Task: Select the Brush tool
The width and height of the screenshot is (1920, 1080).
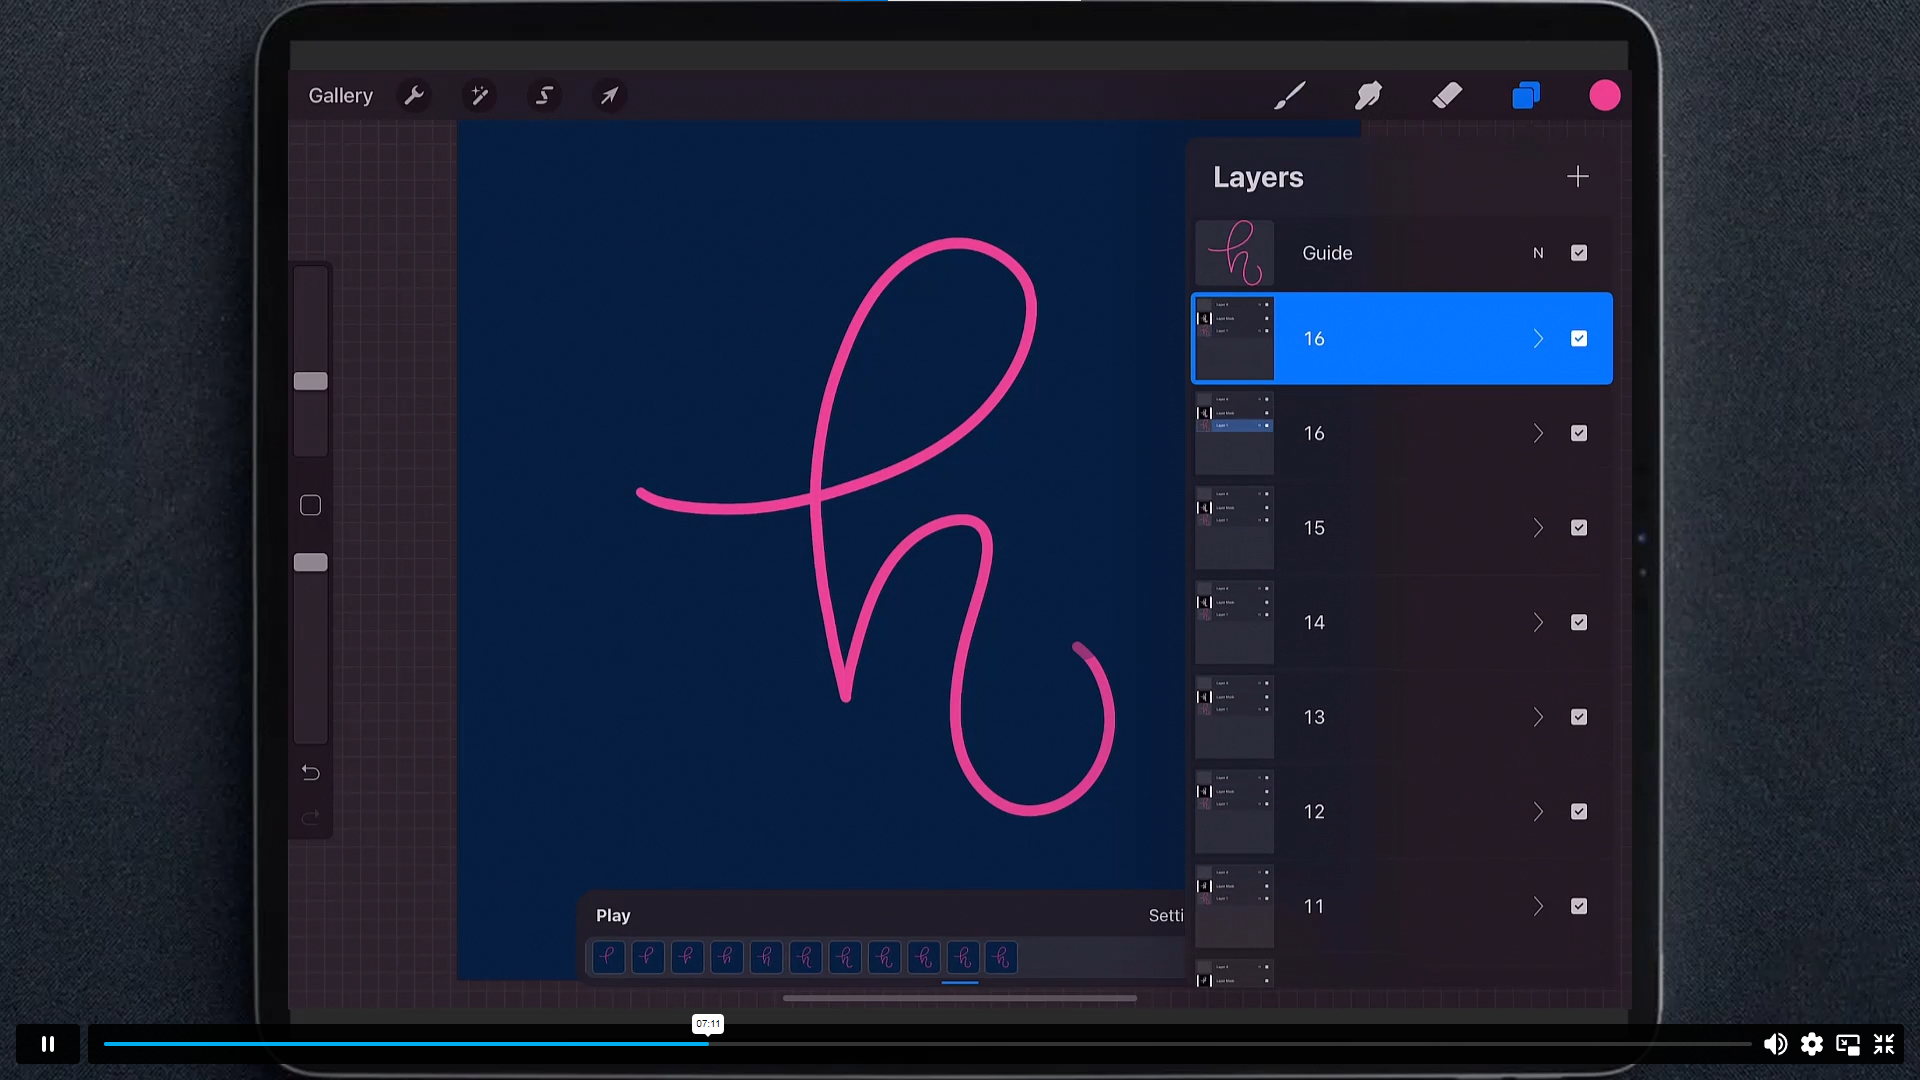Action: click(1289, 95)
